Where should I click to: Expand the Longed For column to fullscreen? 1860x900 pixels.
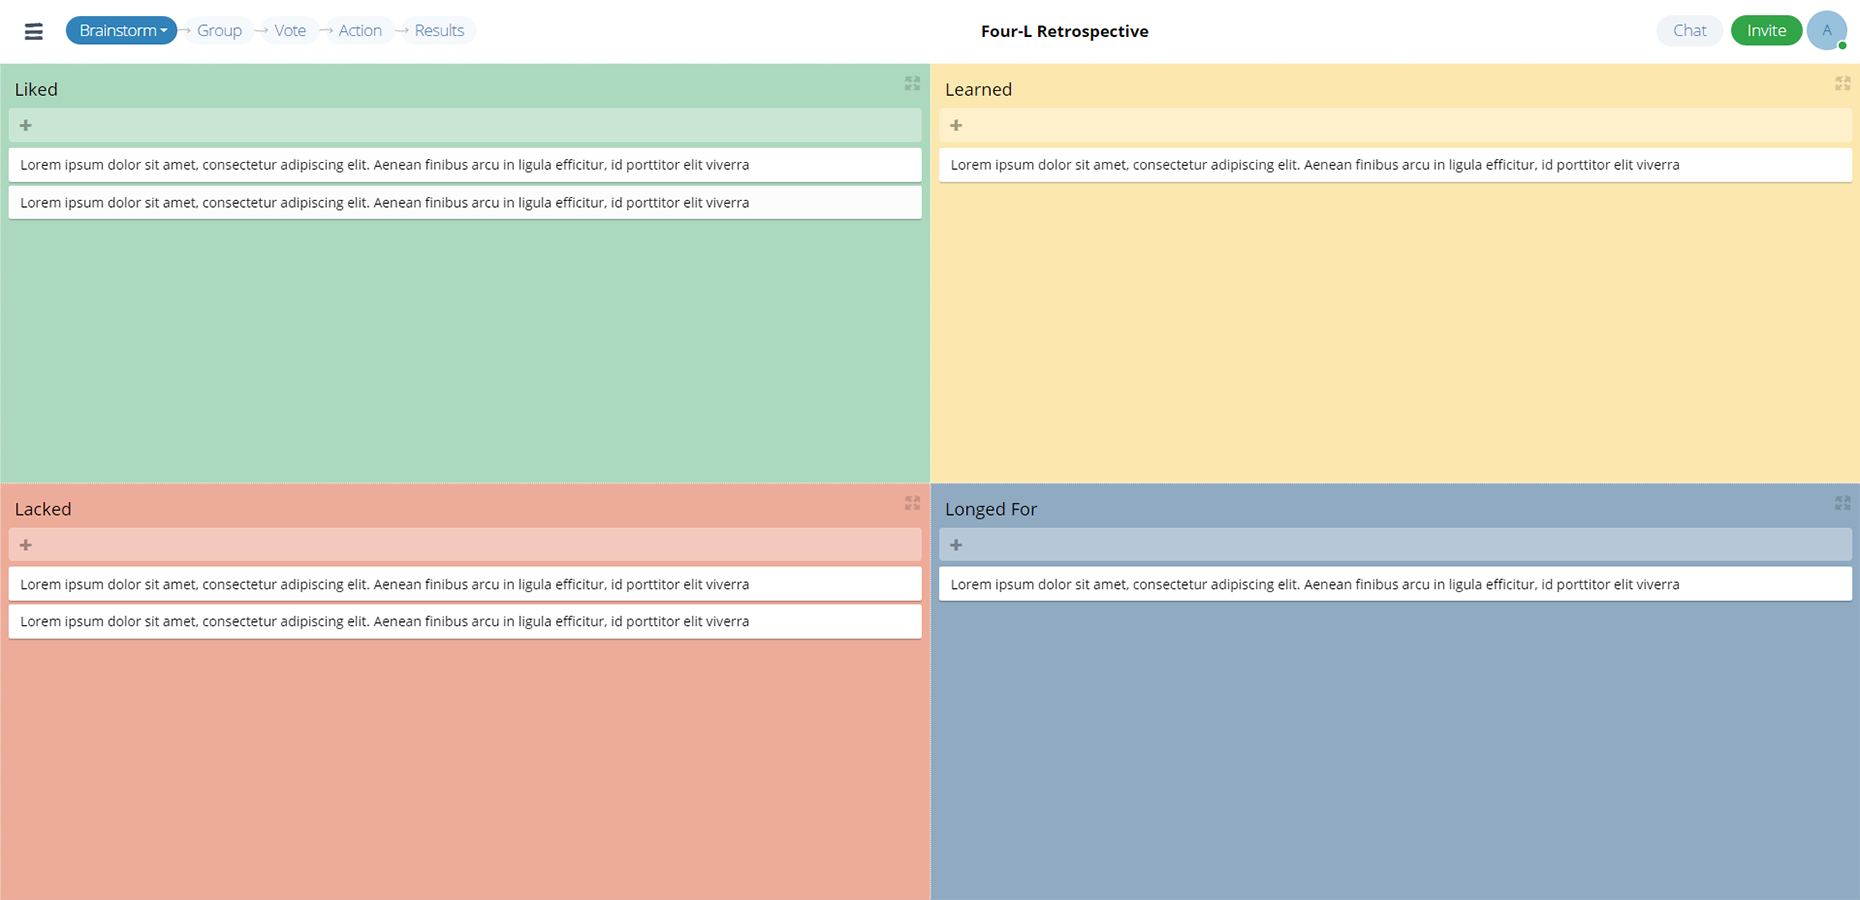point(1842,503)
